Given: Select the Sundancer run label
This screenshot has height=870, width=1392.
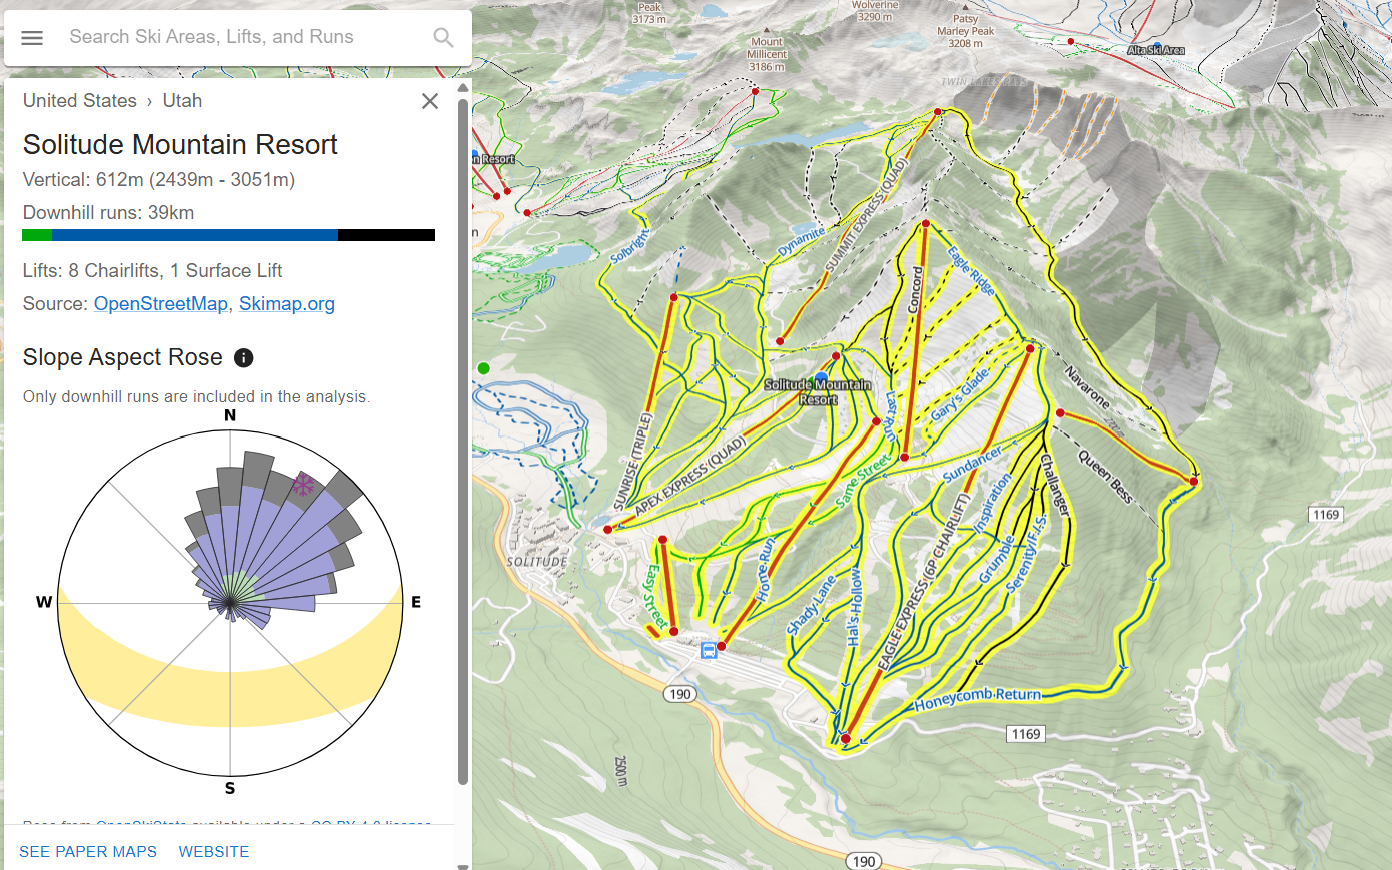Looking at the screenshot, I should (973, 465).
